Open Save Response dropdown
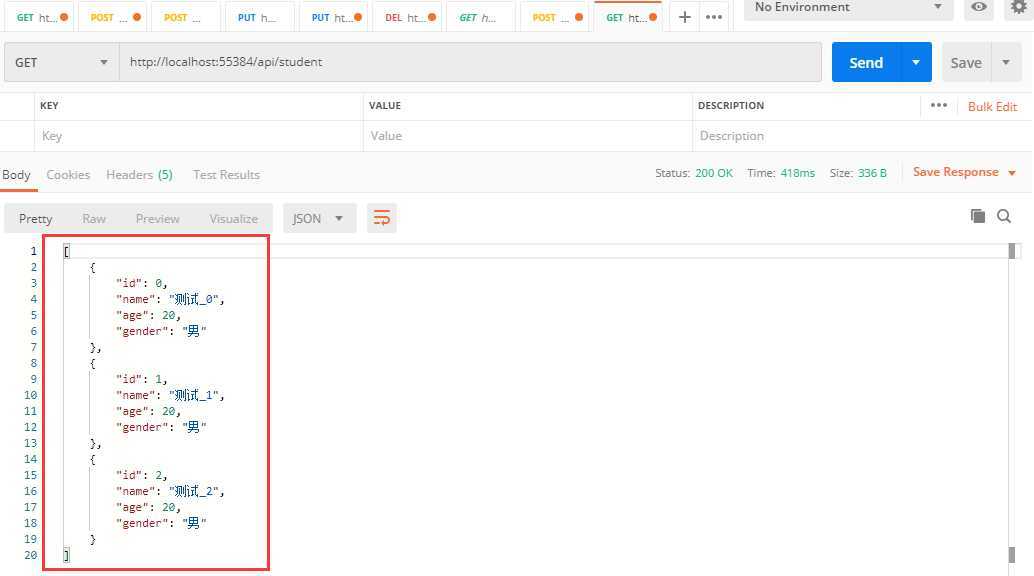The width and height of the screenshot is (1034, 576). 964,172
